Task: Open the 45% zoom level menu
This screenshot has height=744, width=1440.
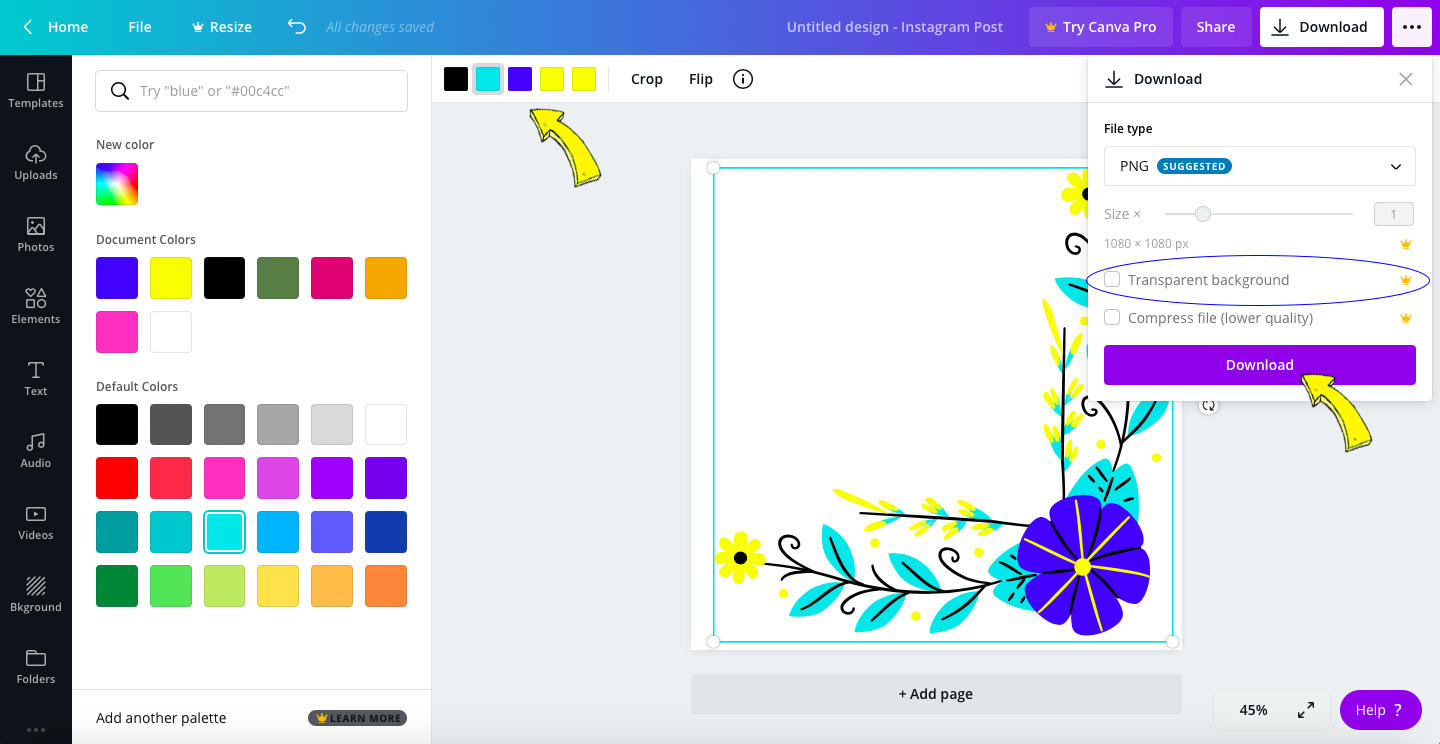Action: point(1253,710)
